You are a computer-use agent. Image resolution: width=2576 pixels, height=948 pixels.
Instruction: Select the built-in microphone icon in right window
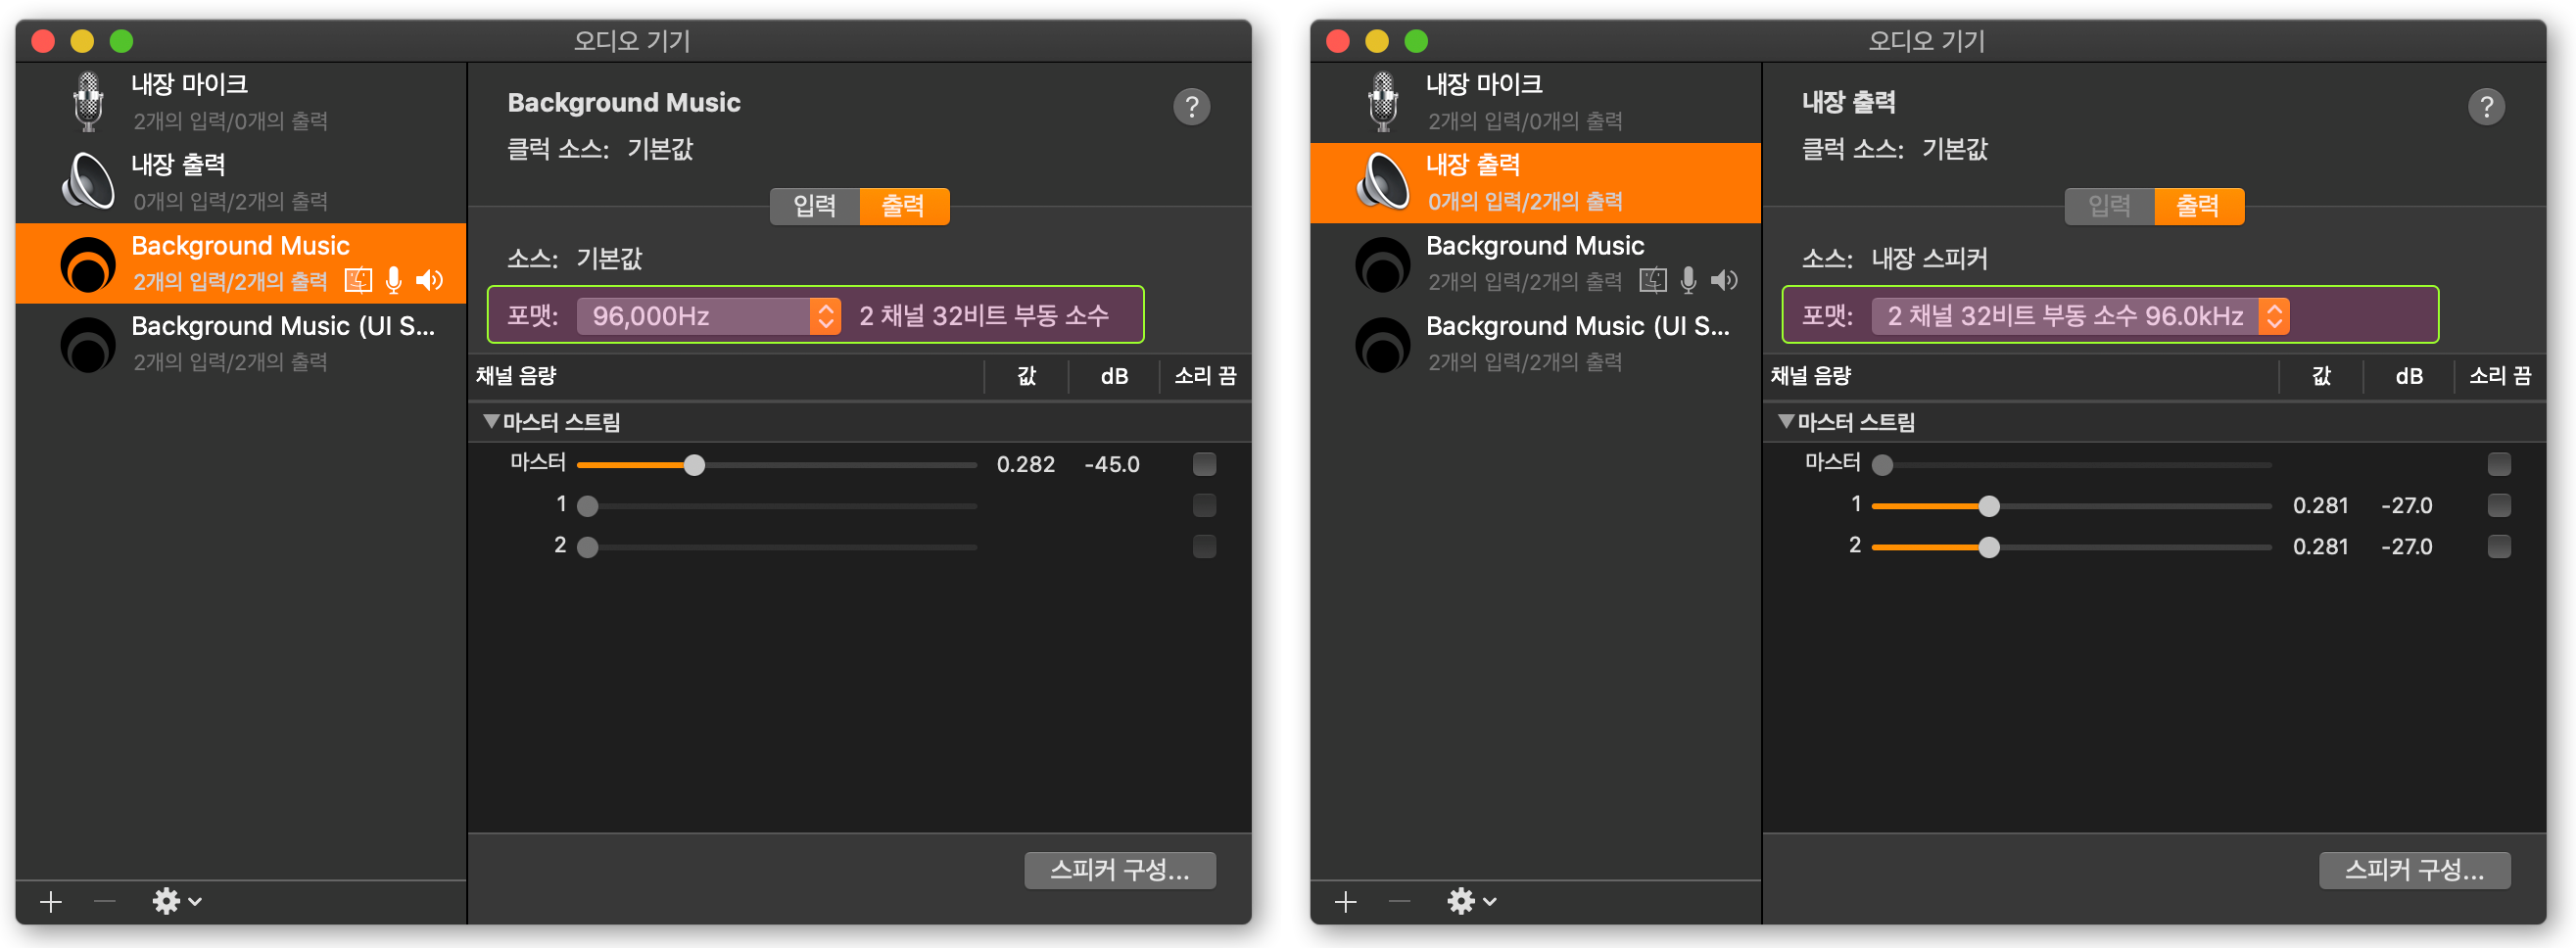(x=1384, y=101)
